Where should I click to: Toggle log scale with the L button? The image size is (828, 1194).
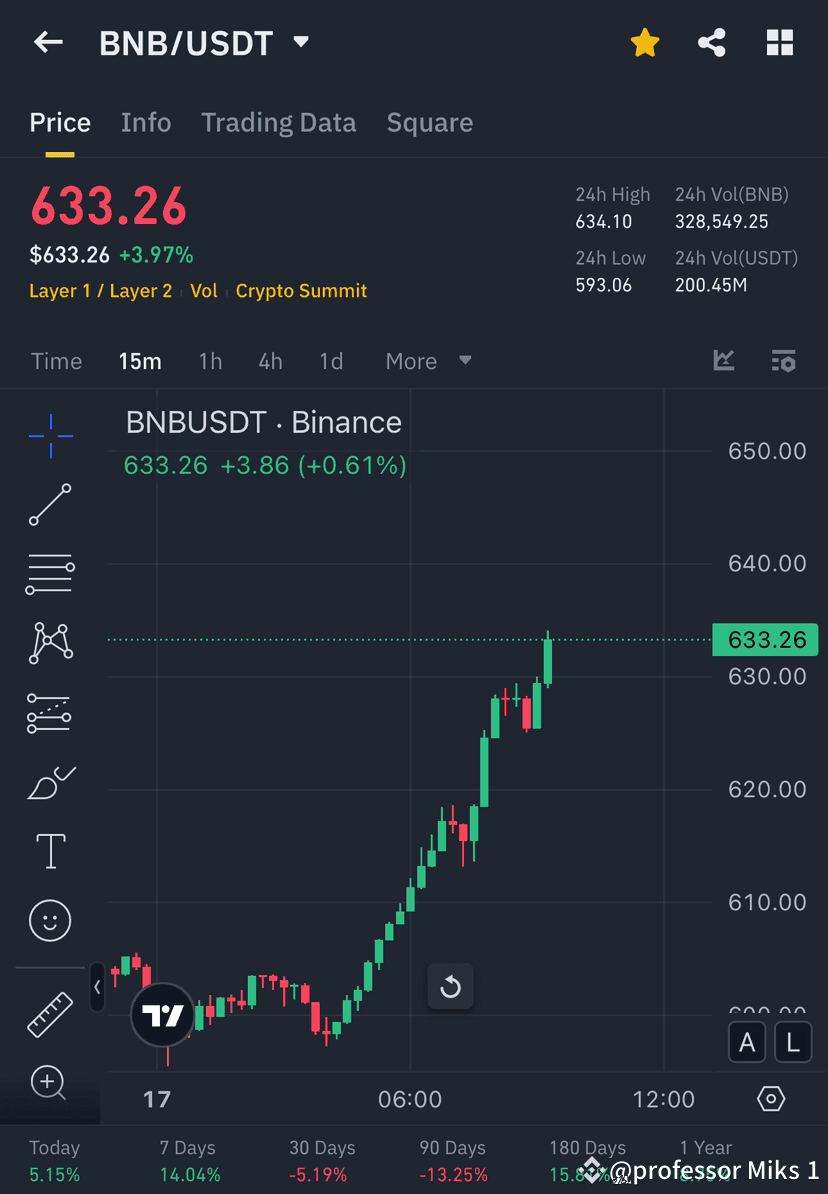[x=792, y=1042]
